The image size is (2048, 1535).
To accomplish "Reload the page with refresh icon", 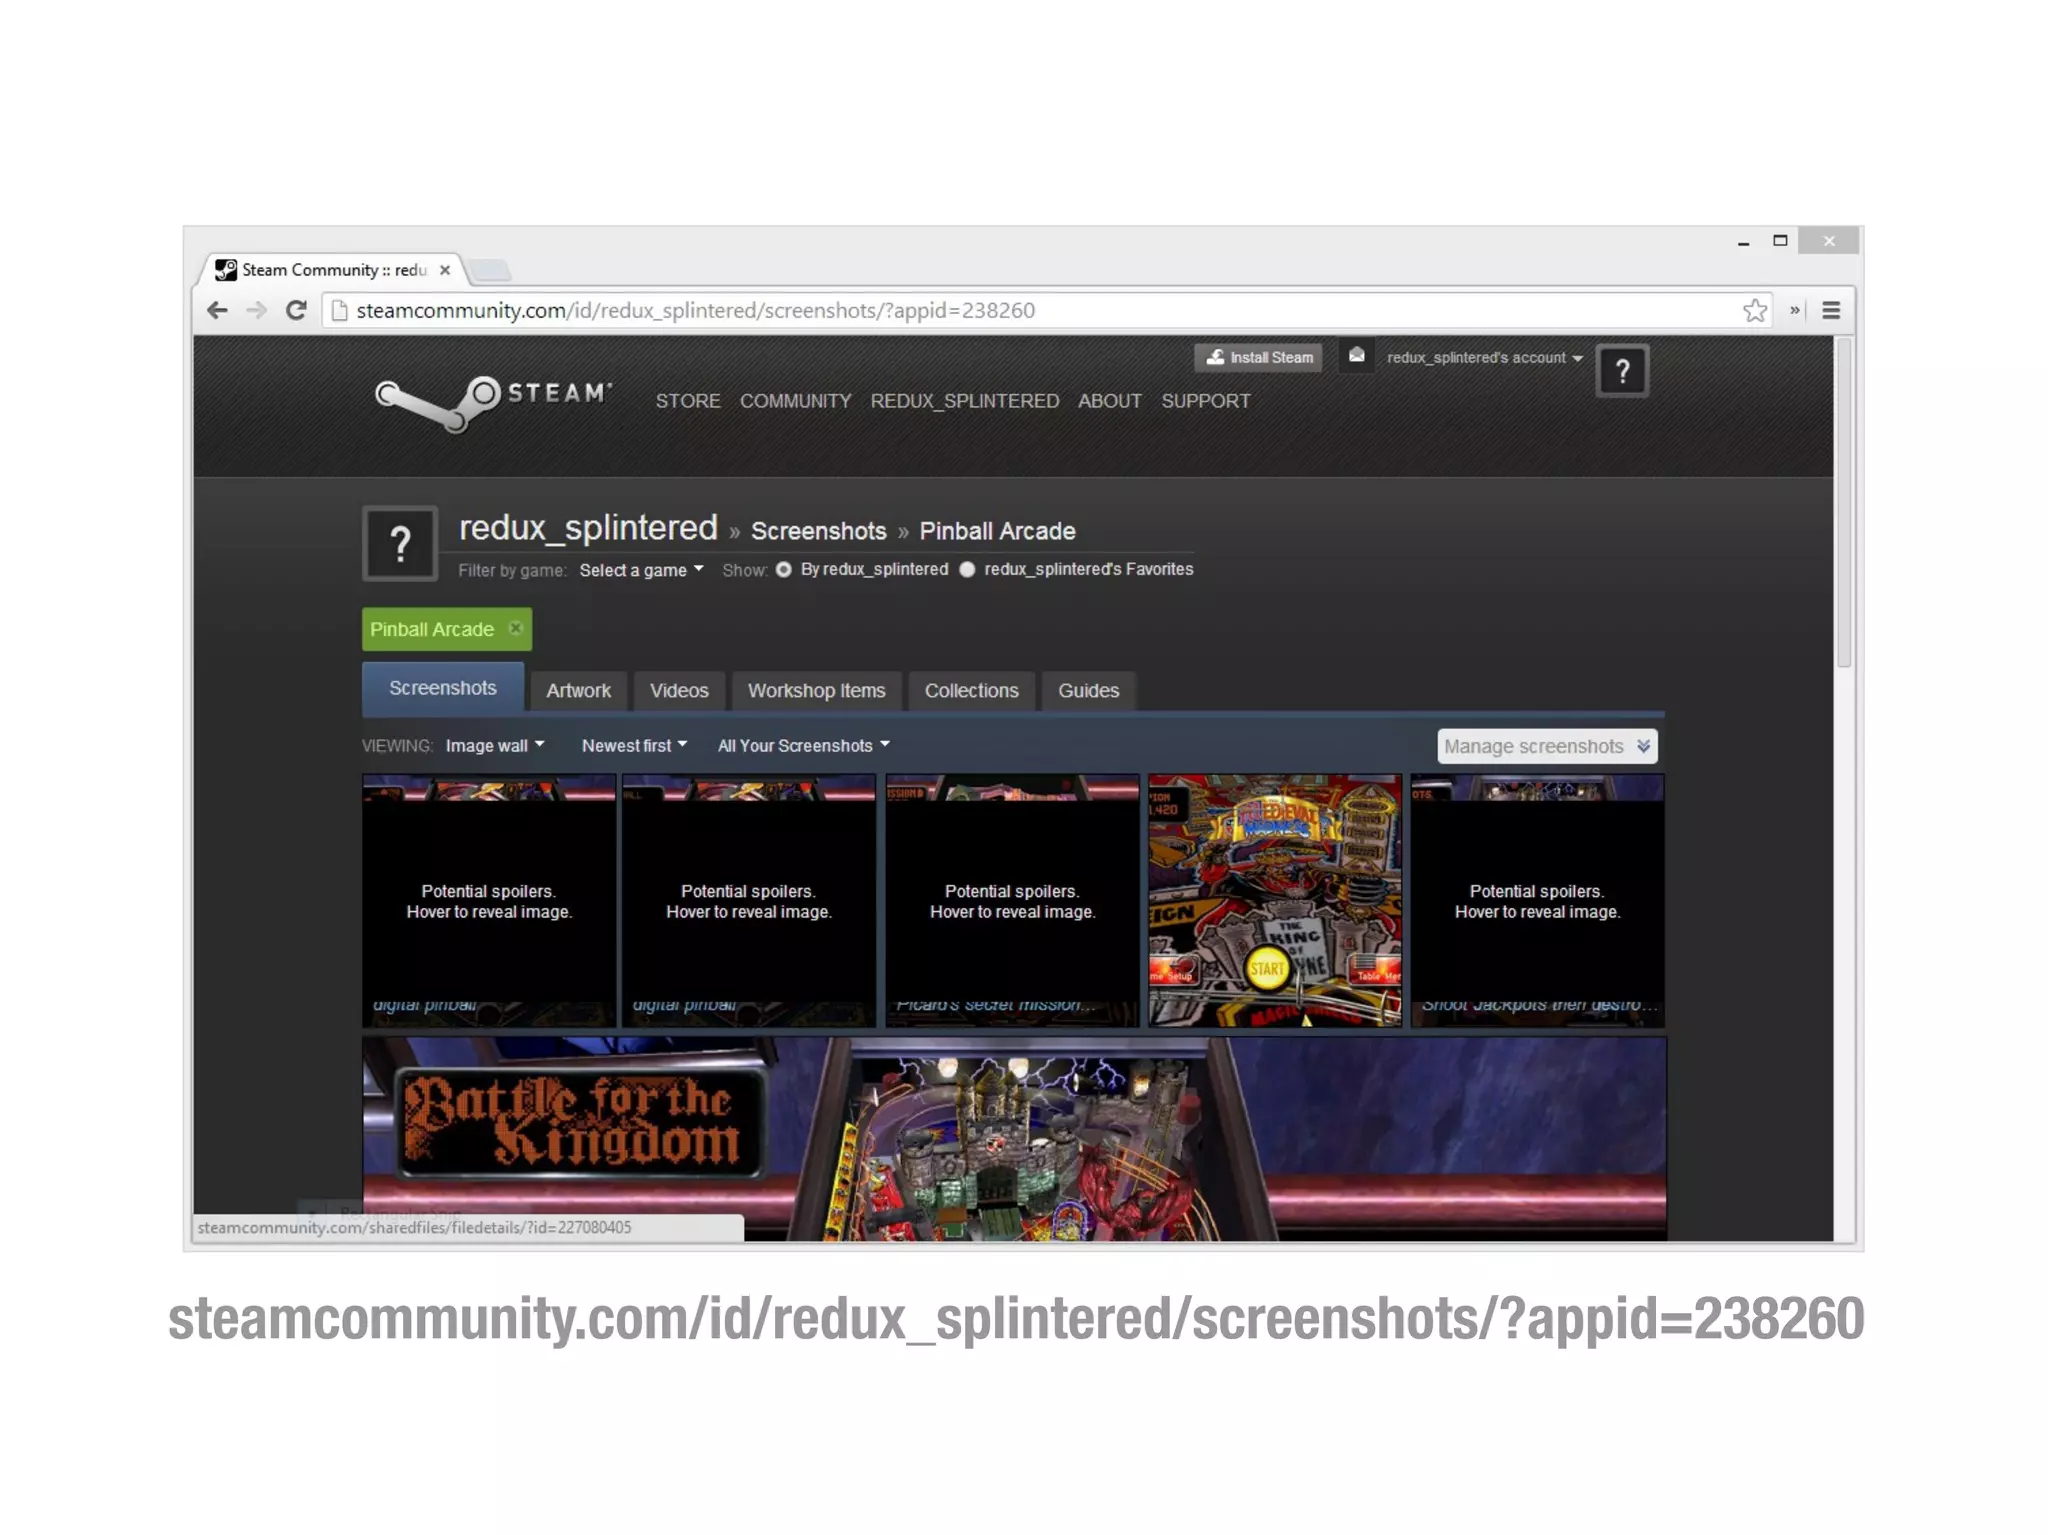I will [x=296, y=310].
